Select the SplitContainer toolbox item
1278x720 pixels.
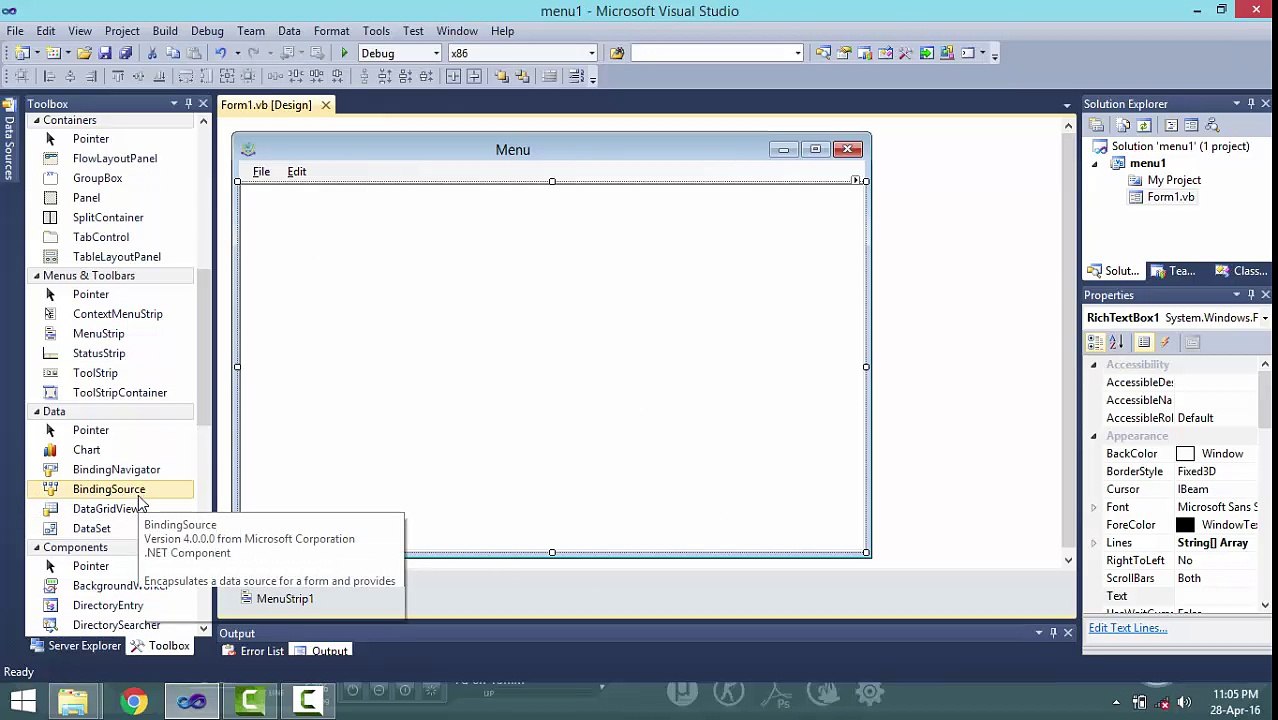(108, 217)
